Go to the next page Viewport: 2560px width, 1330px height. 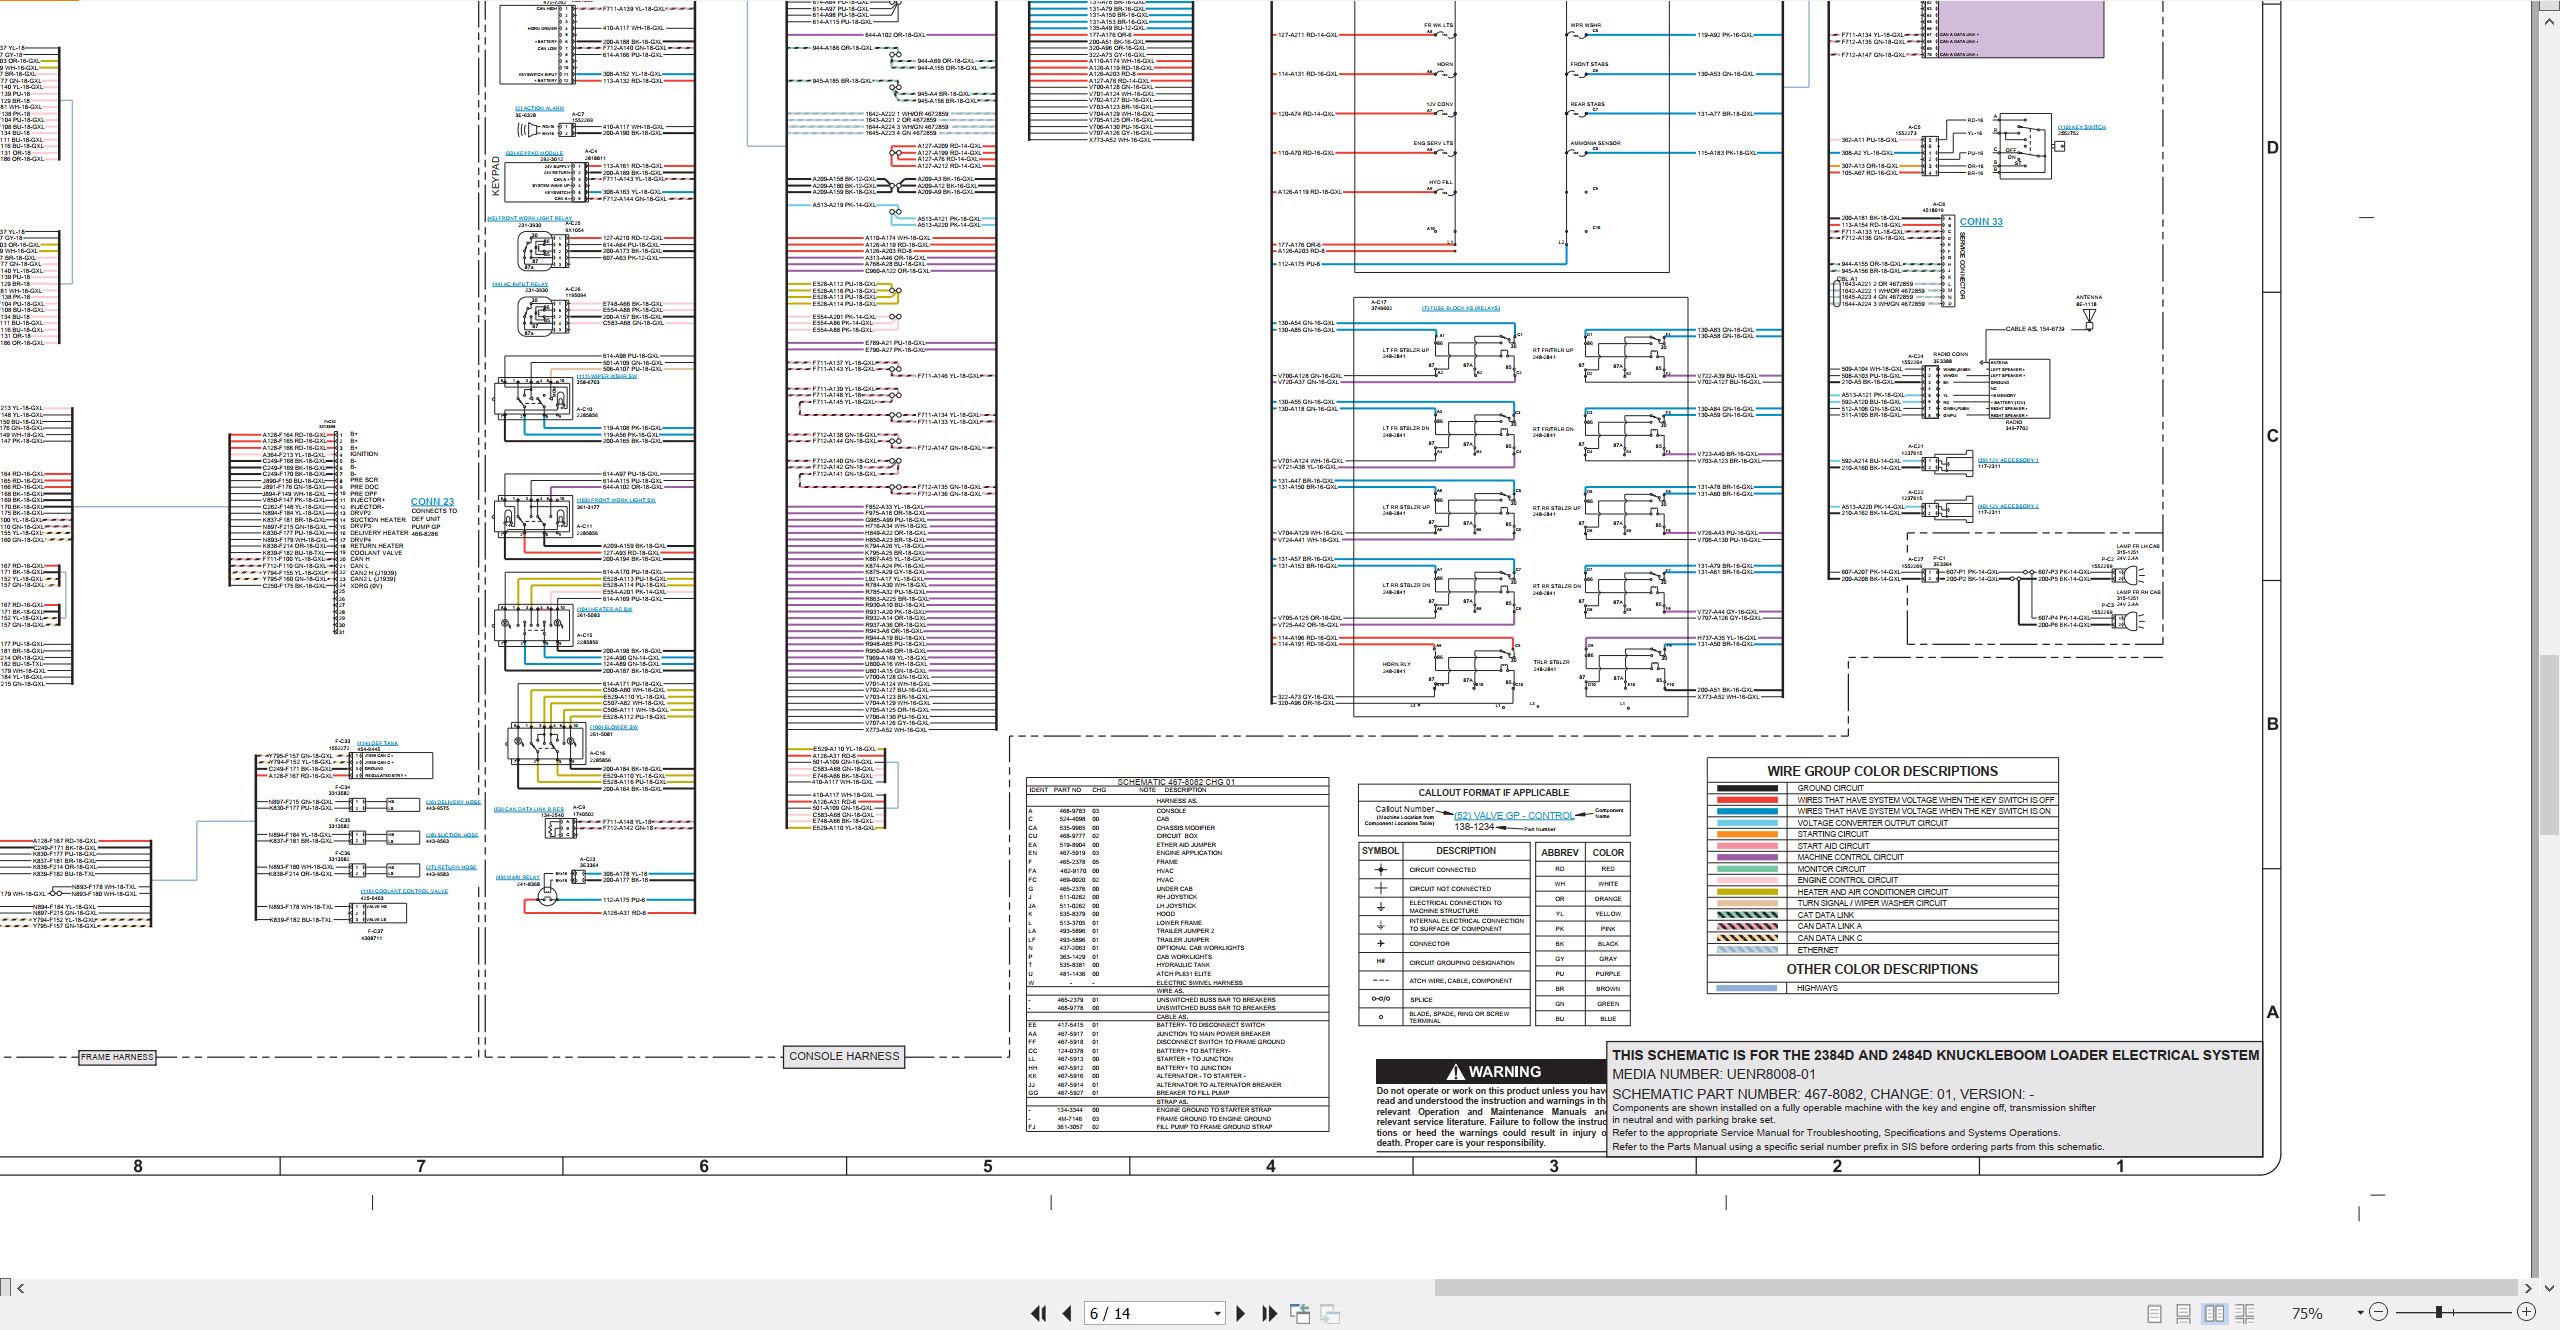pyautogui.click(x=1241, y=1313)
